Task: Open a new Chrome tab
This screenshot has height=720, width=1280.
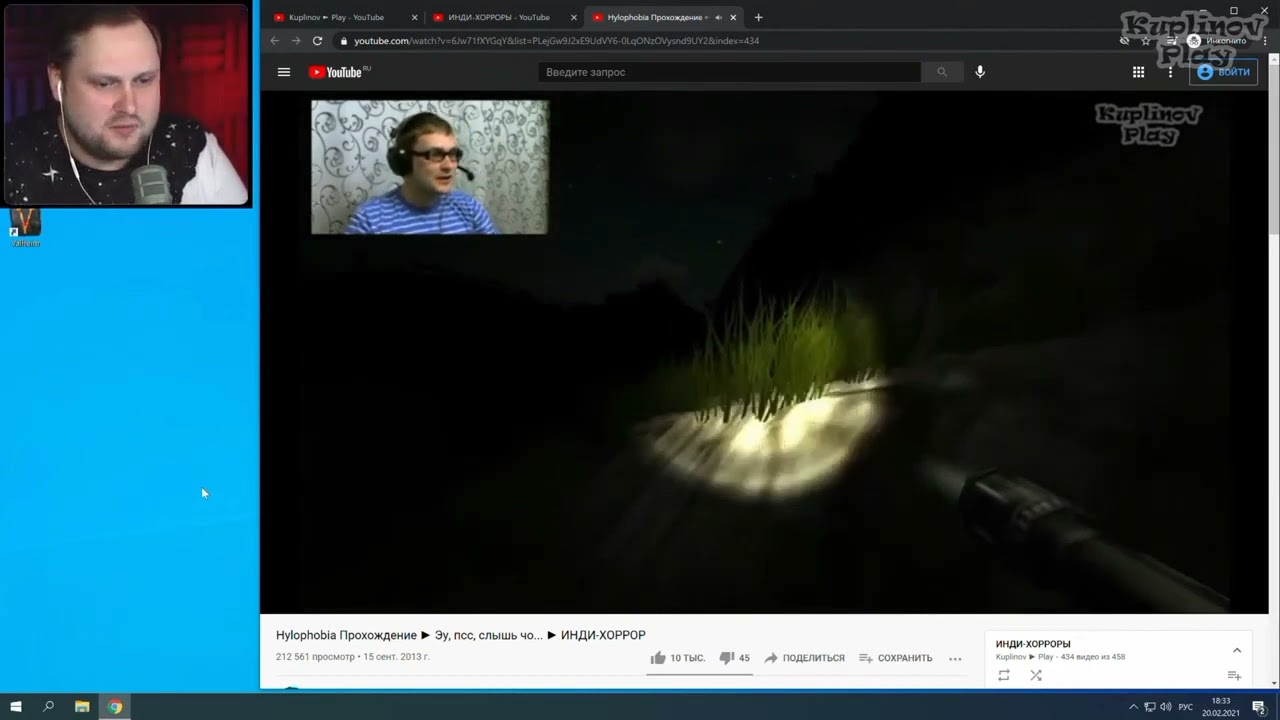Action: [x=758, y=17]
